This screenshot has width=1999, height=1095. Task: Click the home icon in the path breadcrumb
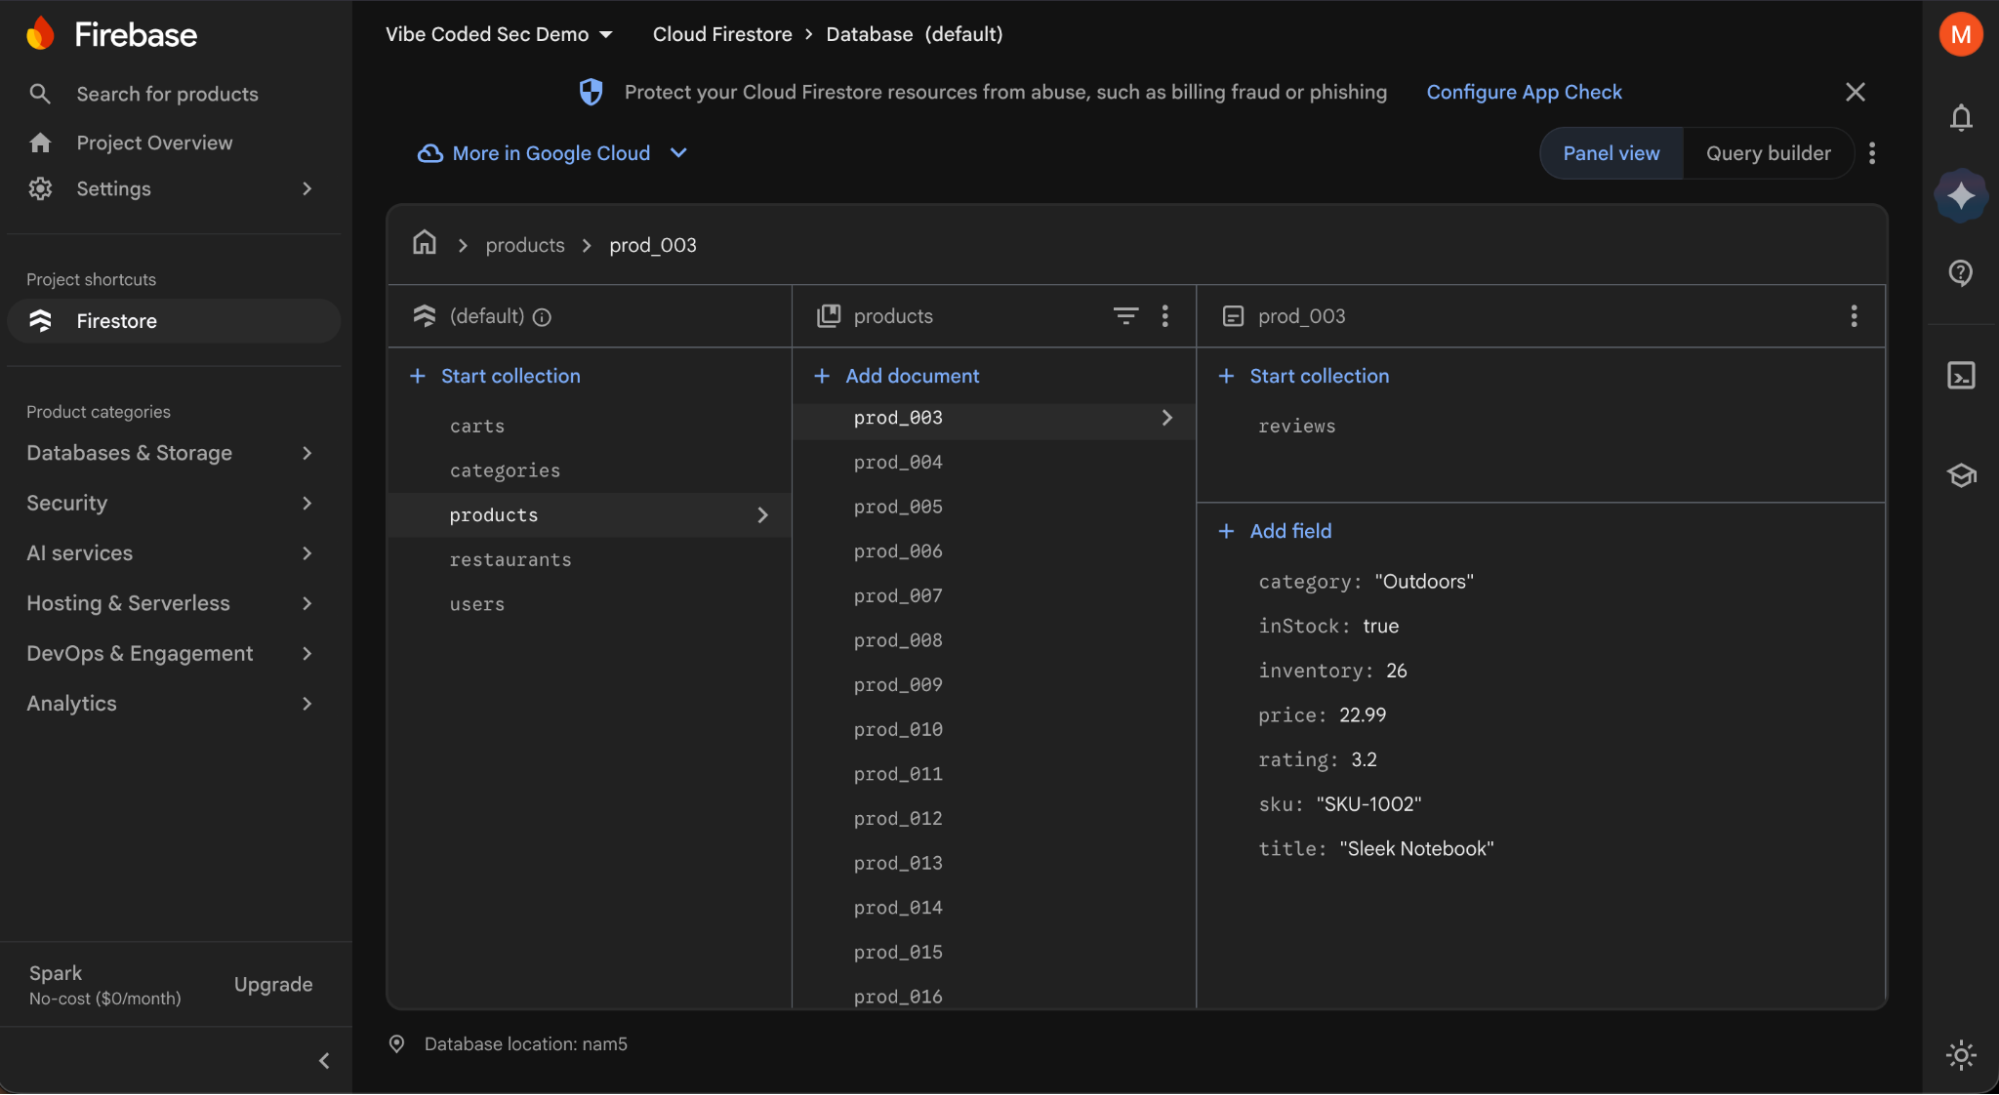424,243
